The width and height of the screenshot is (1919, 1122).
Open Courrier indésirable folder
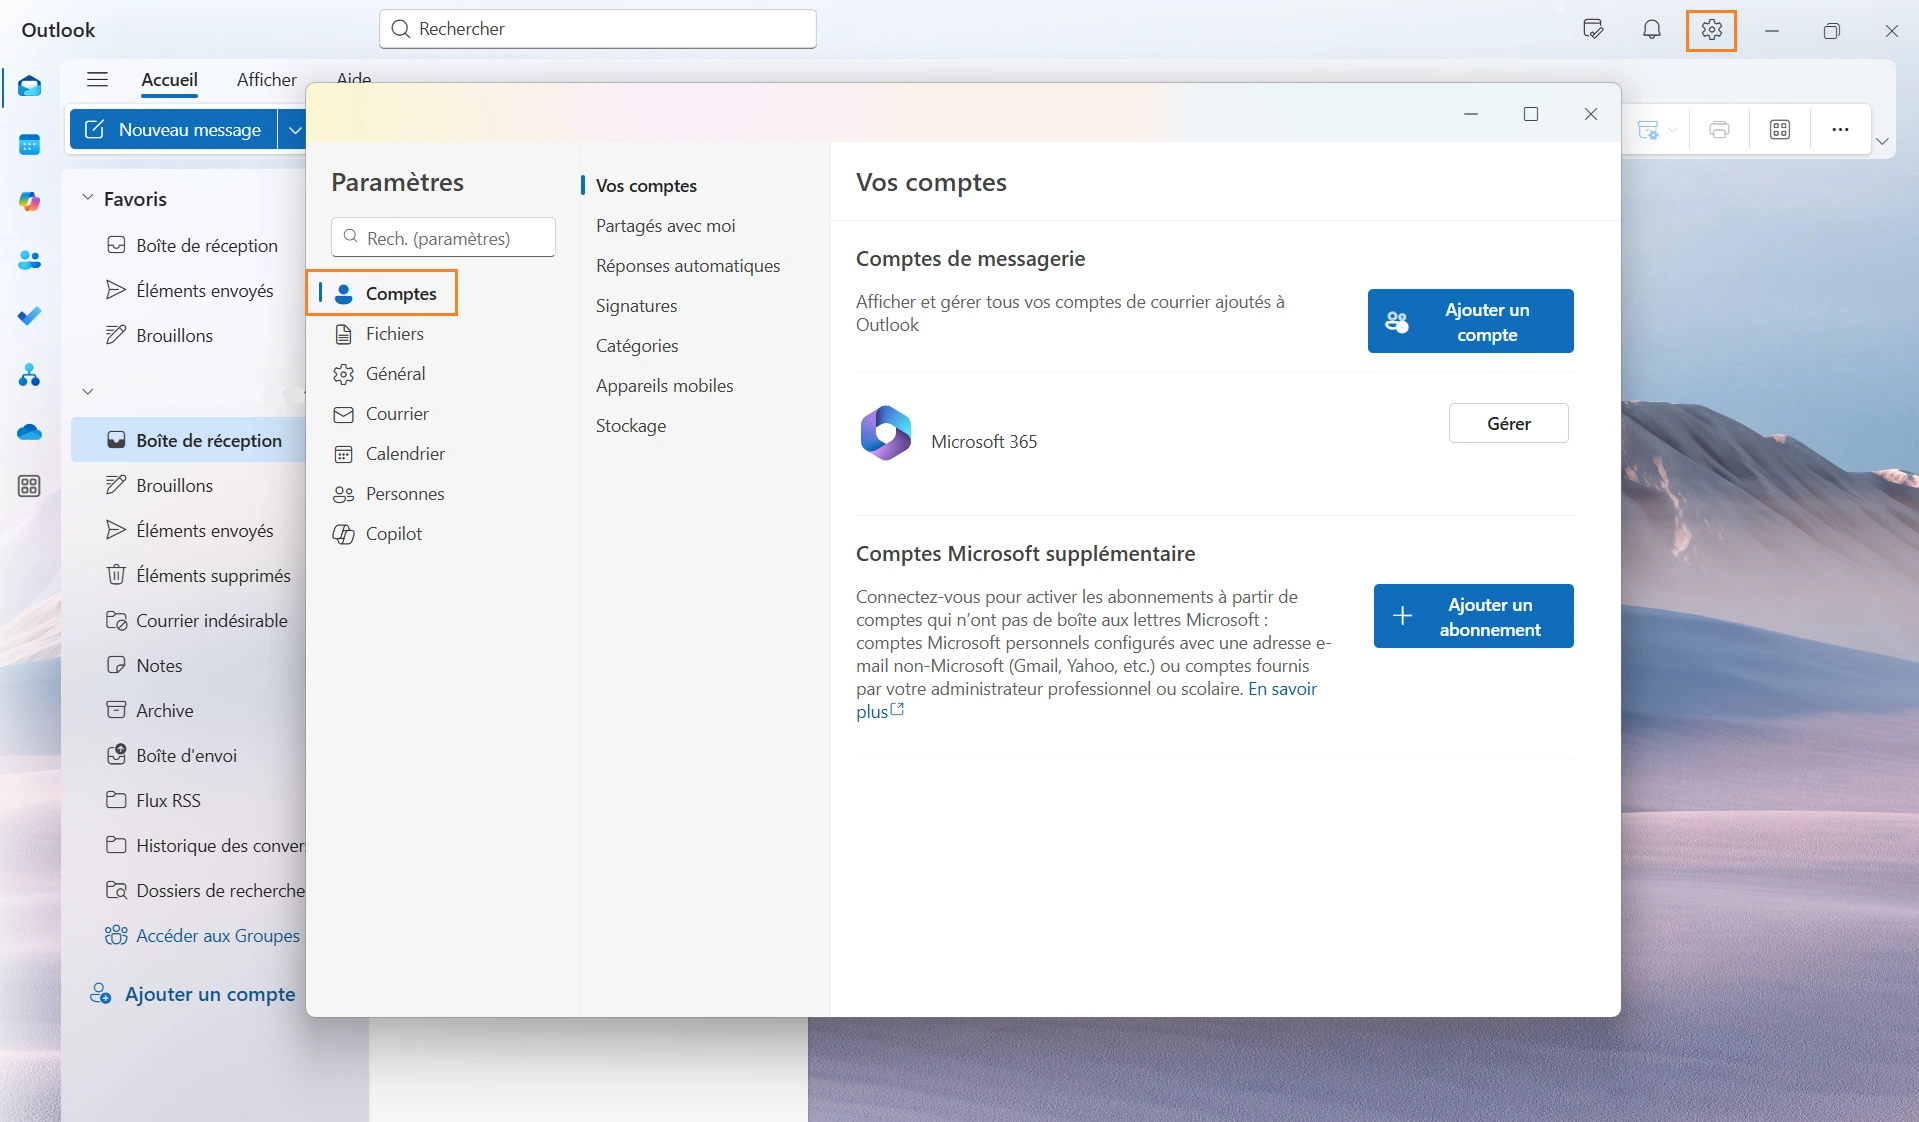click(x=211, y=621)
